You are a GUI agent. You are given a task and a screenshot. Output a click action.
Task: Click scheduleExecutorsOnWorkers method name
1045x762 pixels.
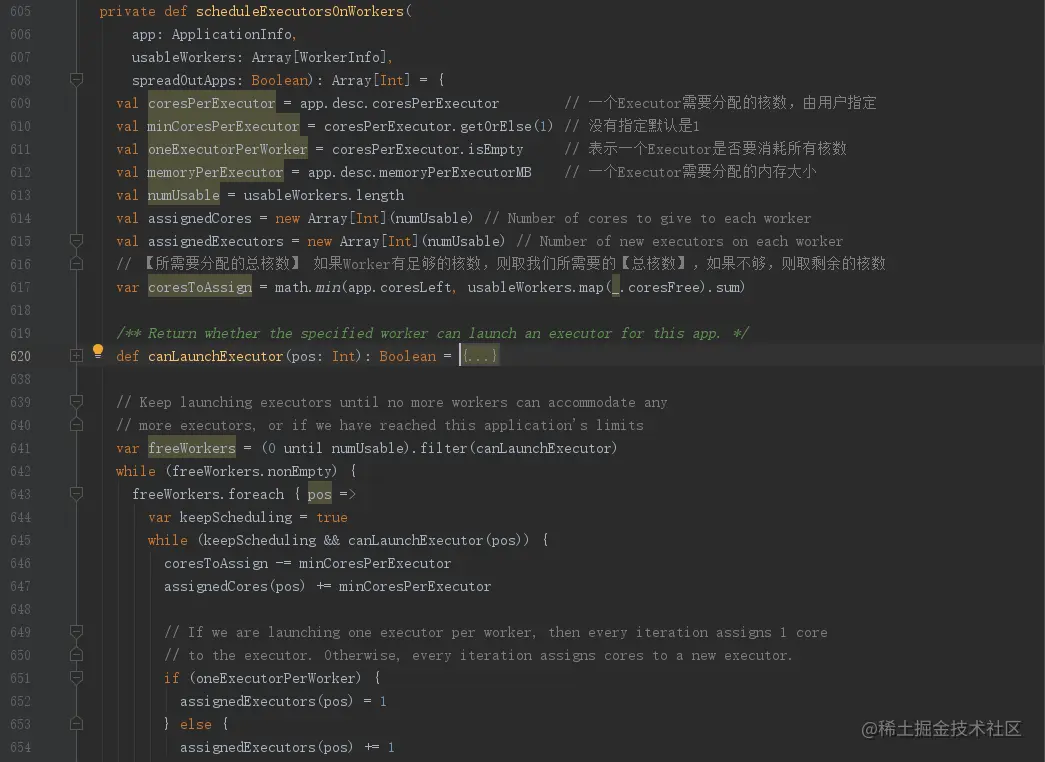coord(300,11)
